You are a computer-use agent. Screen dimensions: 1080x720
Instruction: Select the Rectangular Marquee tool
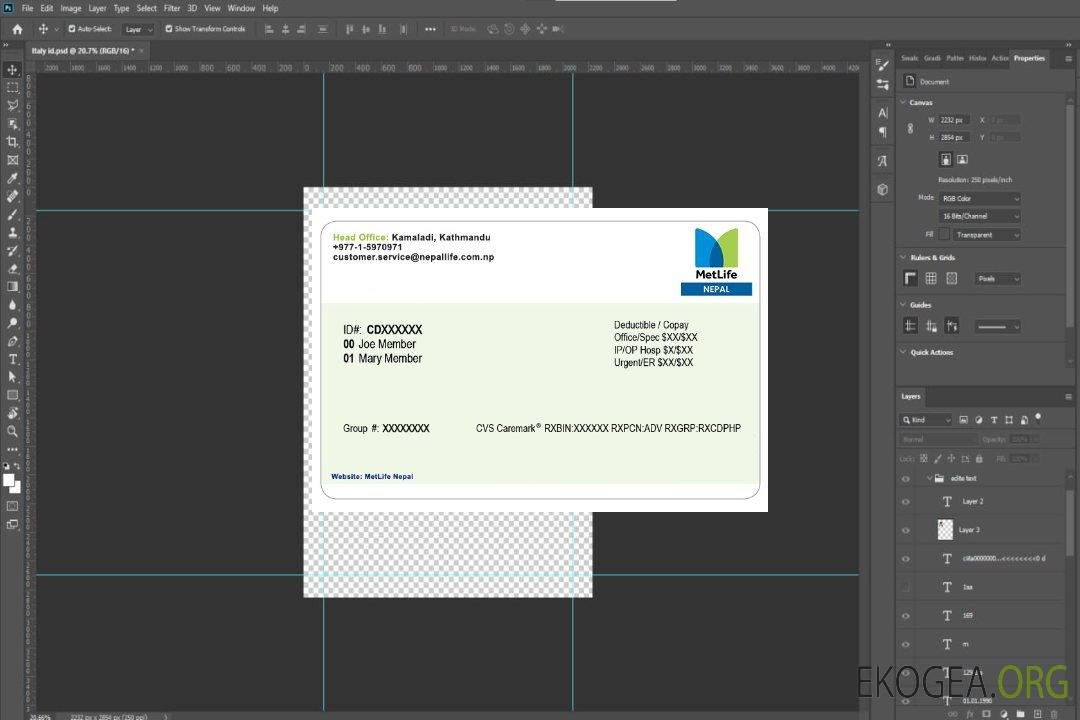click(12, 87)
